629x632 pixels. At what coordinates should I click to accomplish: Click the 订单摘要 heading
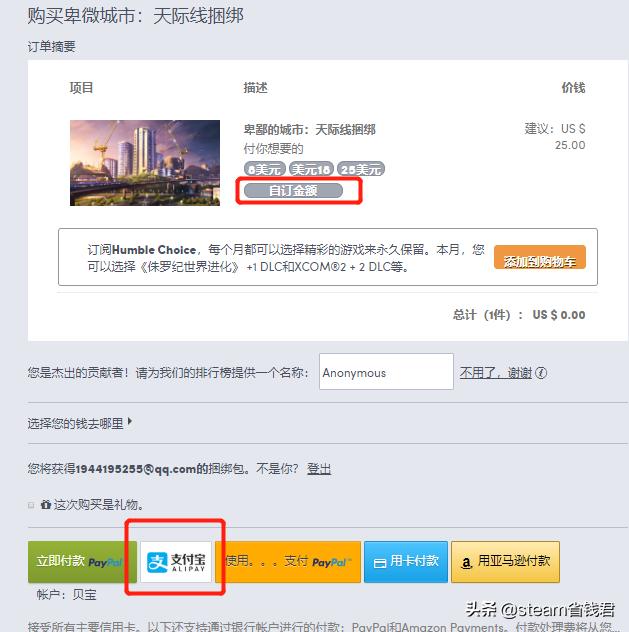point(51,47)
